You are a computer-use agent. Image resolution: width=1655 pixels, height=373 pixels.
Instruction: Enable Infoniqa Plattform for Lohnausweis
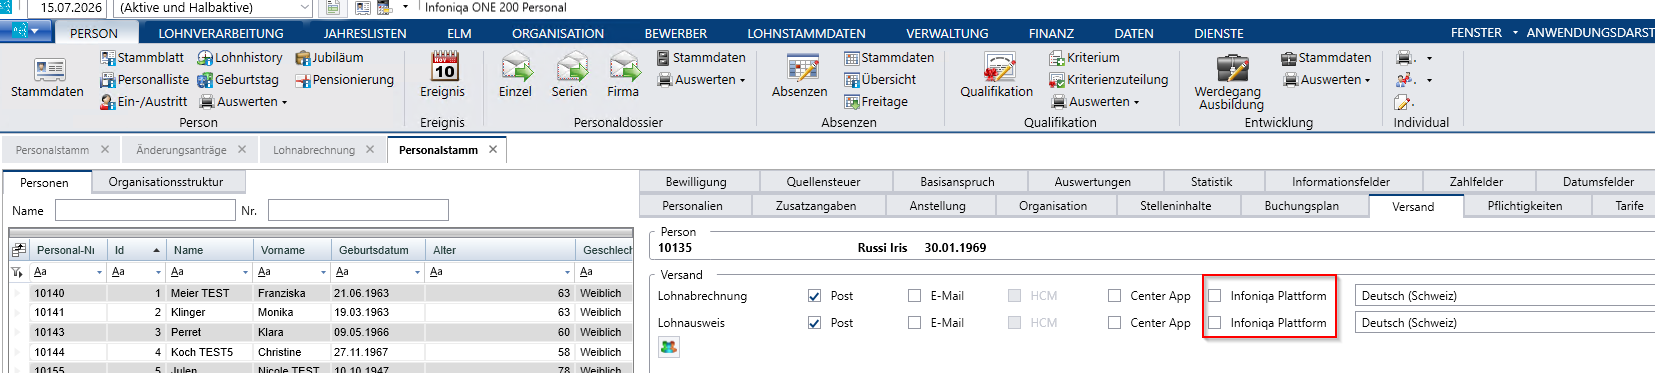(x=1215, y=323)
